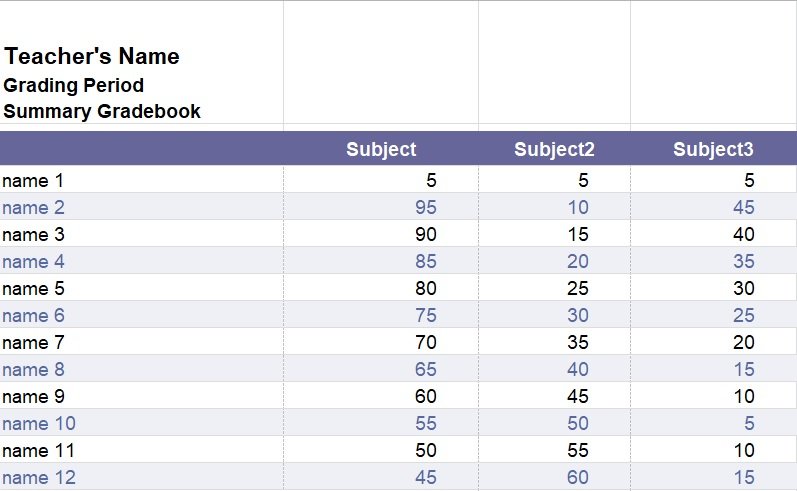The image size is (797, 491).
Task: Select the Summary Gradebook heading
Action: (x=102, y=111)
